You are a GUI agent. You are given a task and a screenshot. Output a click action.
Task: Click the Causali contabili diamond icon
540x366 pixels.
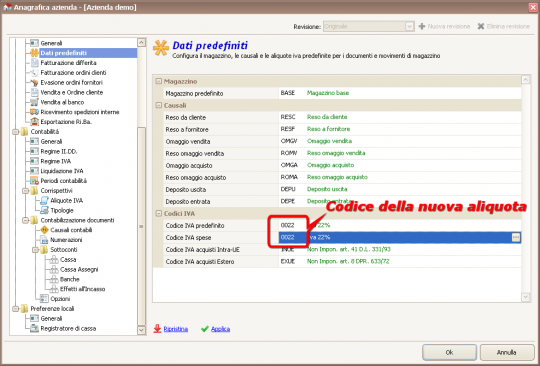[x=44, y=230]
